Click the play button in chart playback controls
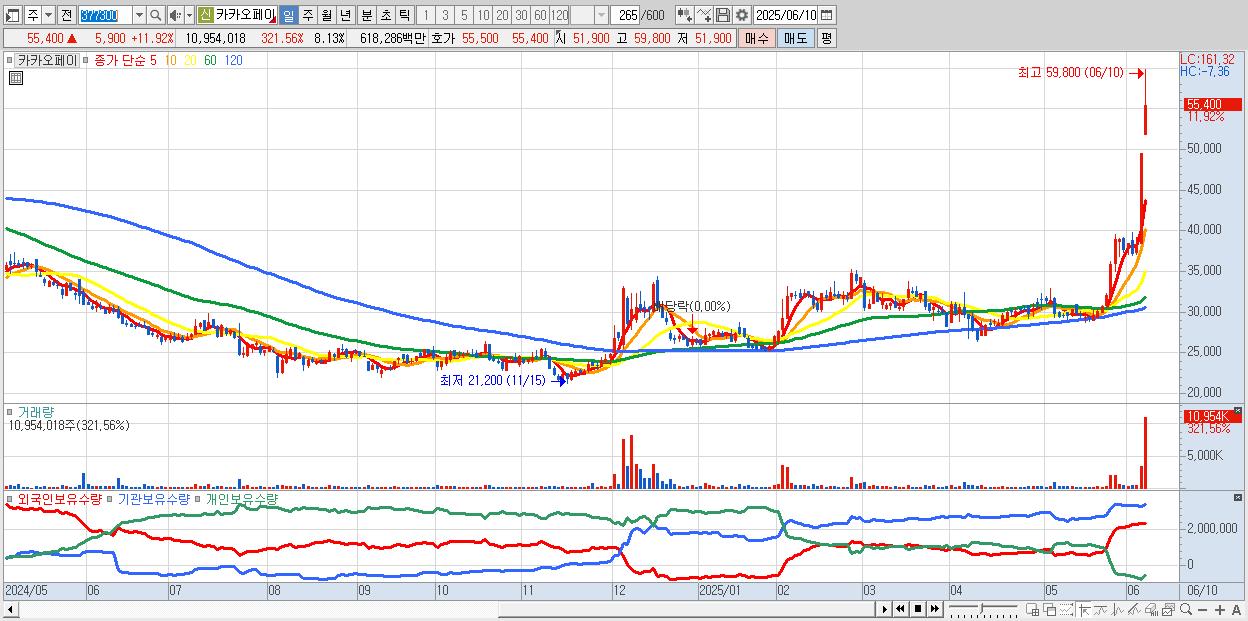Image resolution: width=1248 pixels, height=621 pixels. (885, 609)
